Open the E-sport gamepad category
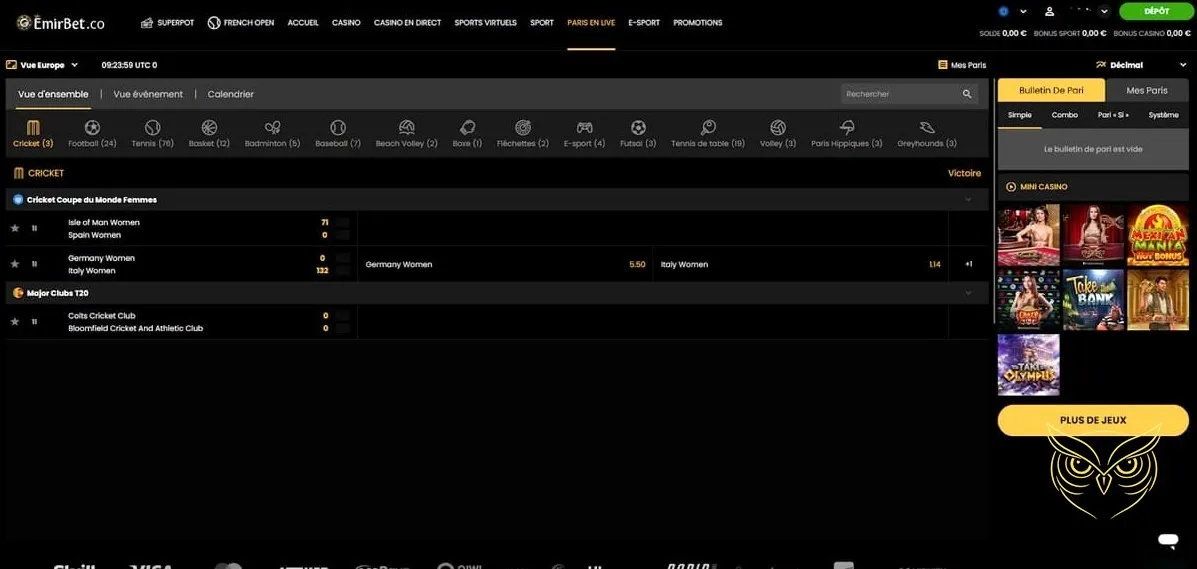This screenshot has height=569, width=1197. click(584, 129)
